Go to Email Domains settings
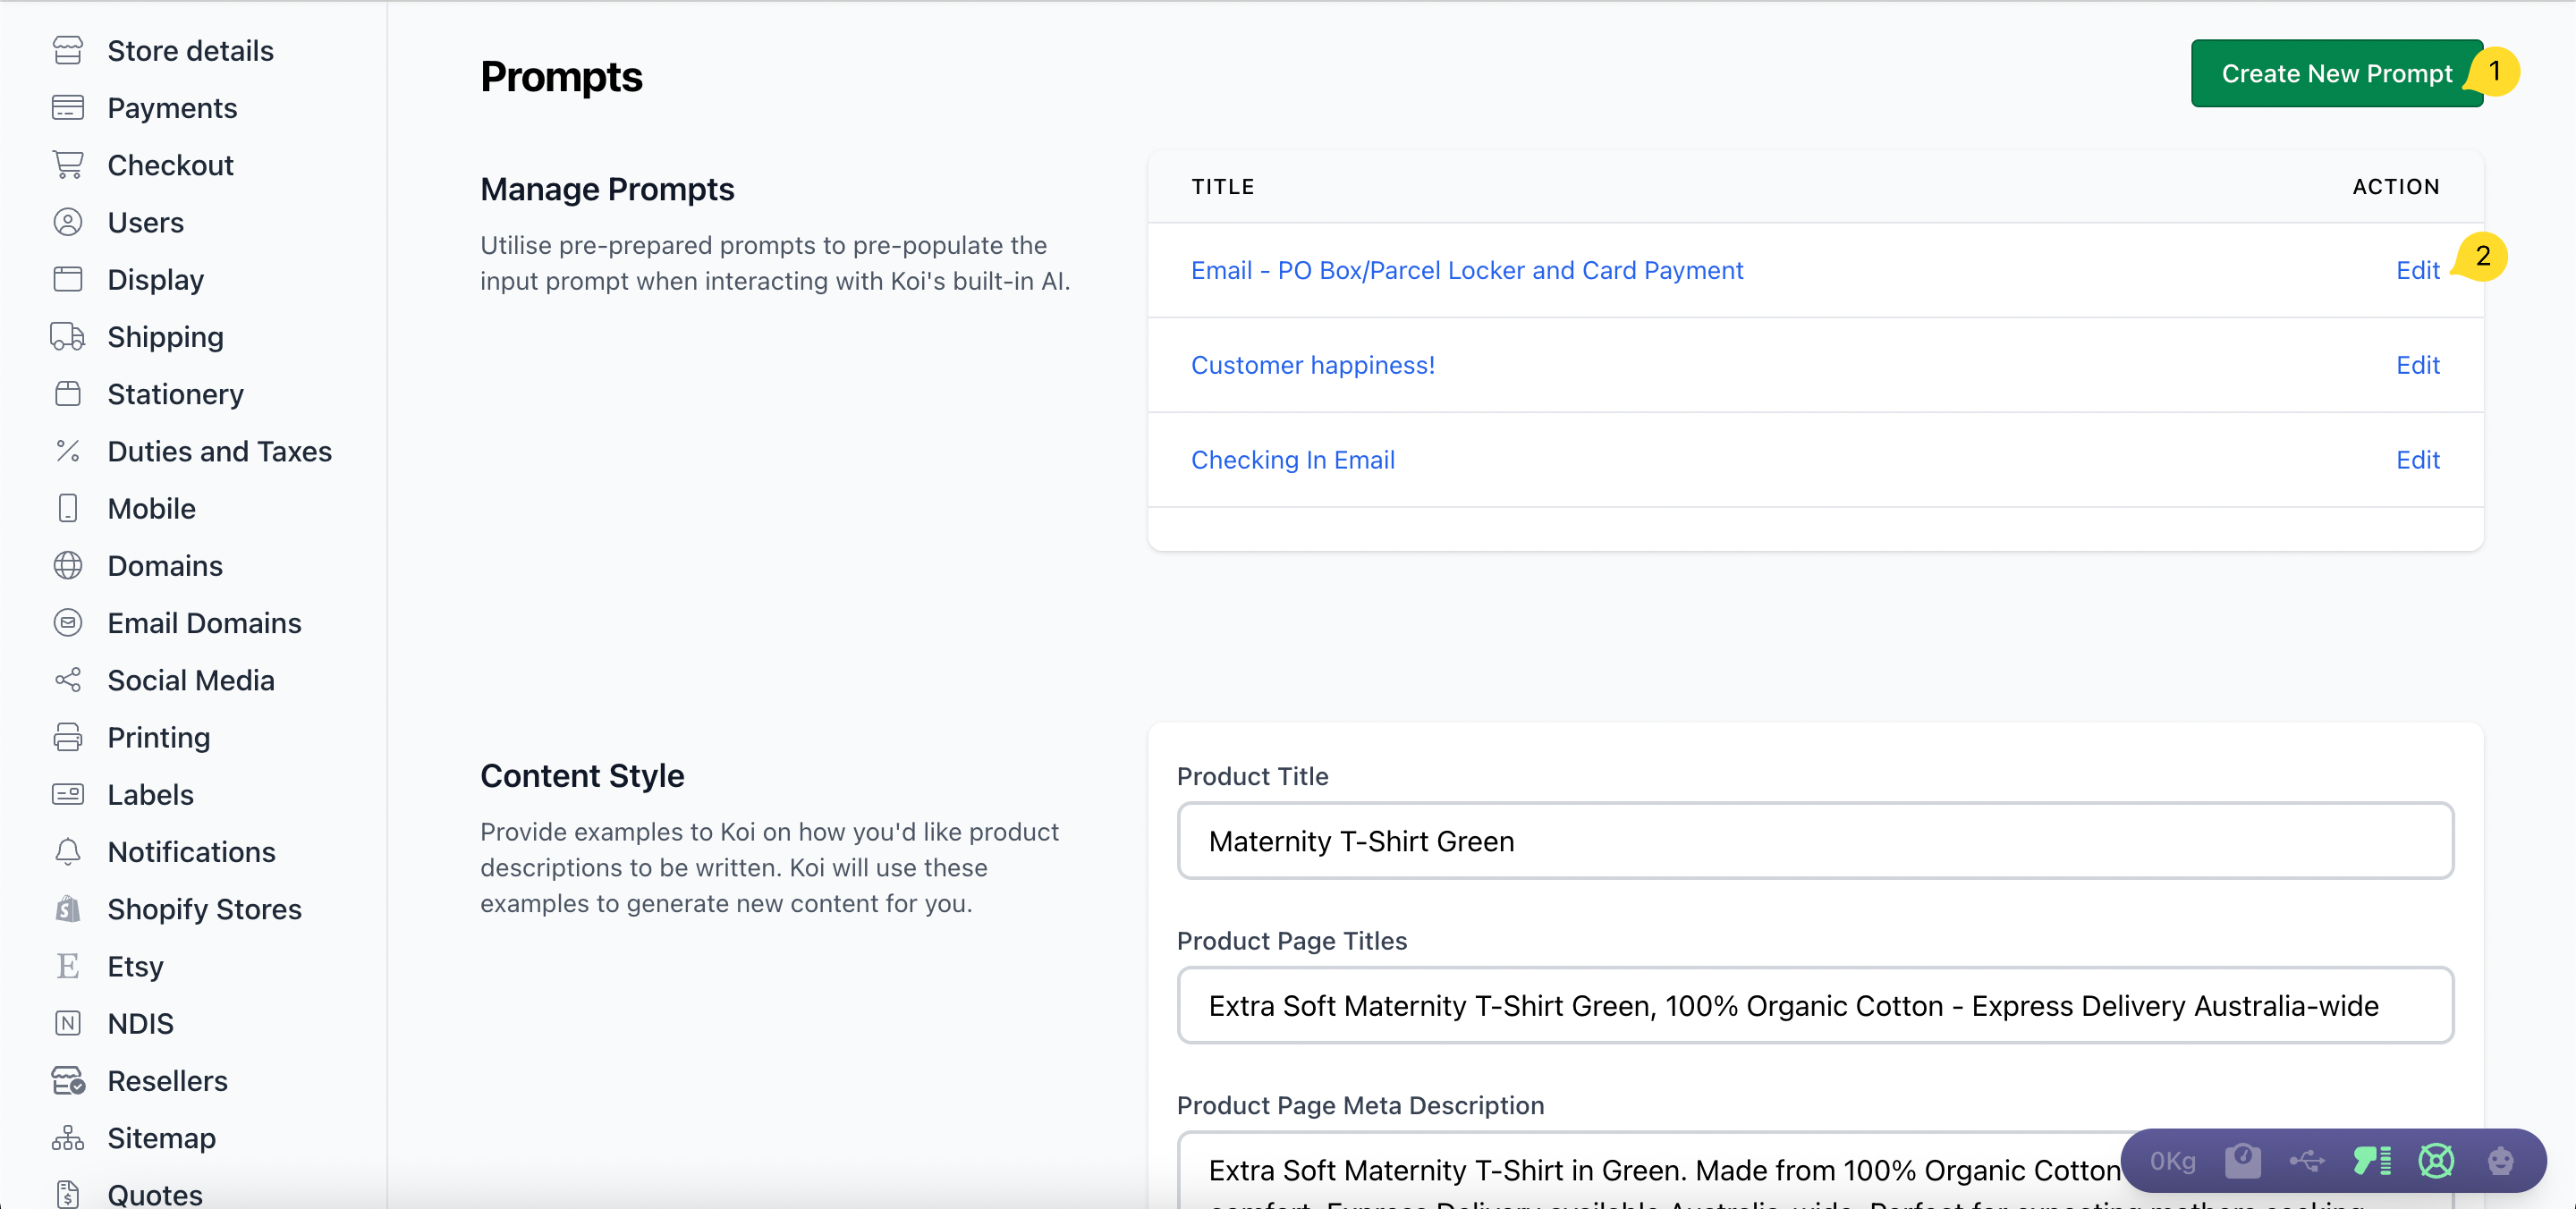This screenshot has width=2576, height=1209. tap(204, 623)
